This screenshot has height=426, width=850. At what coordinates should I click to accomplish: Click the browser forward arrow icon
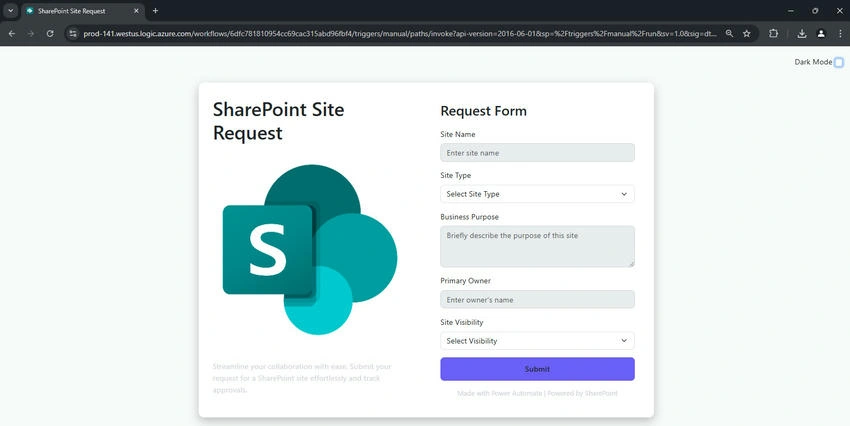(31, 34)
